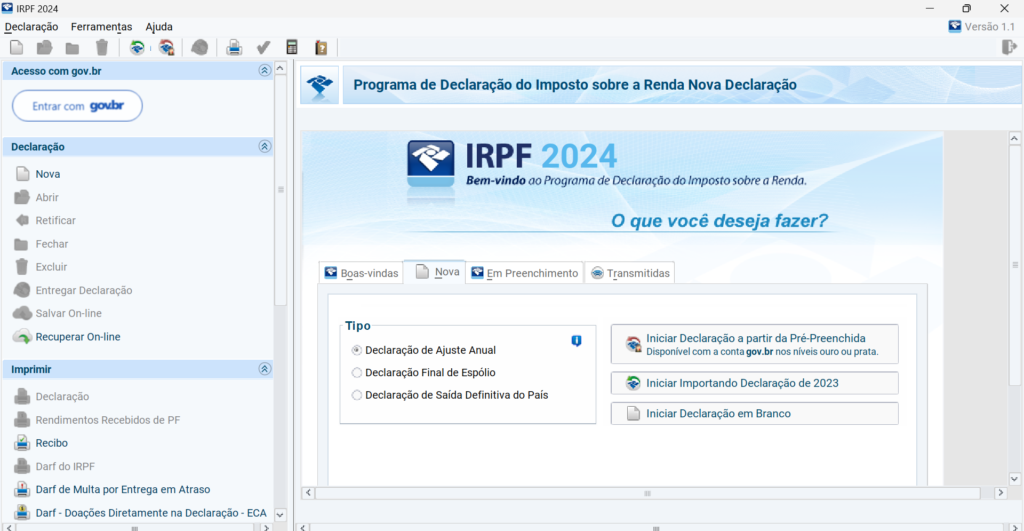The image size is (1024, 531).
Task: Click the close declaration folder toolbar icon
Action: (x=72, y=48)
